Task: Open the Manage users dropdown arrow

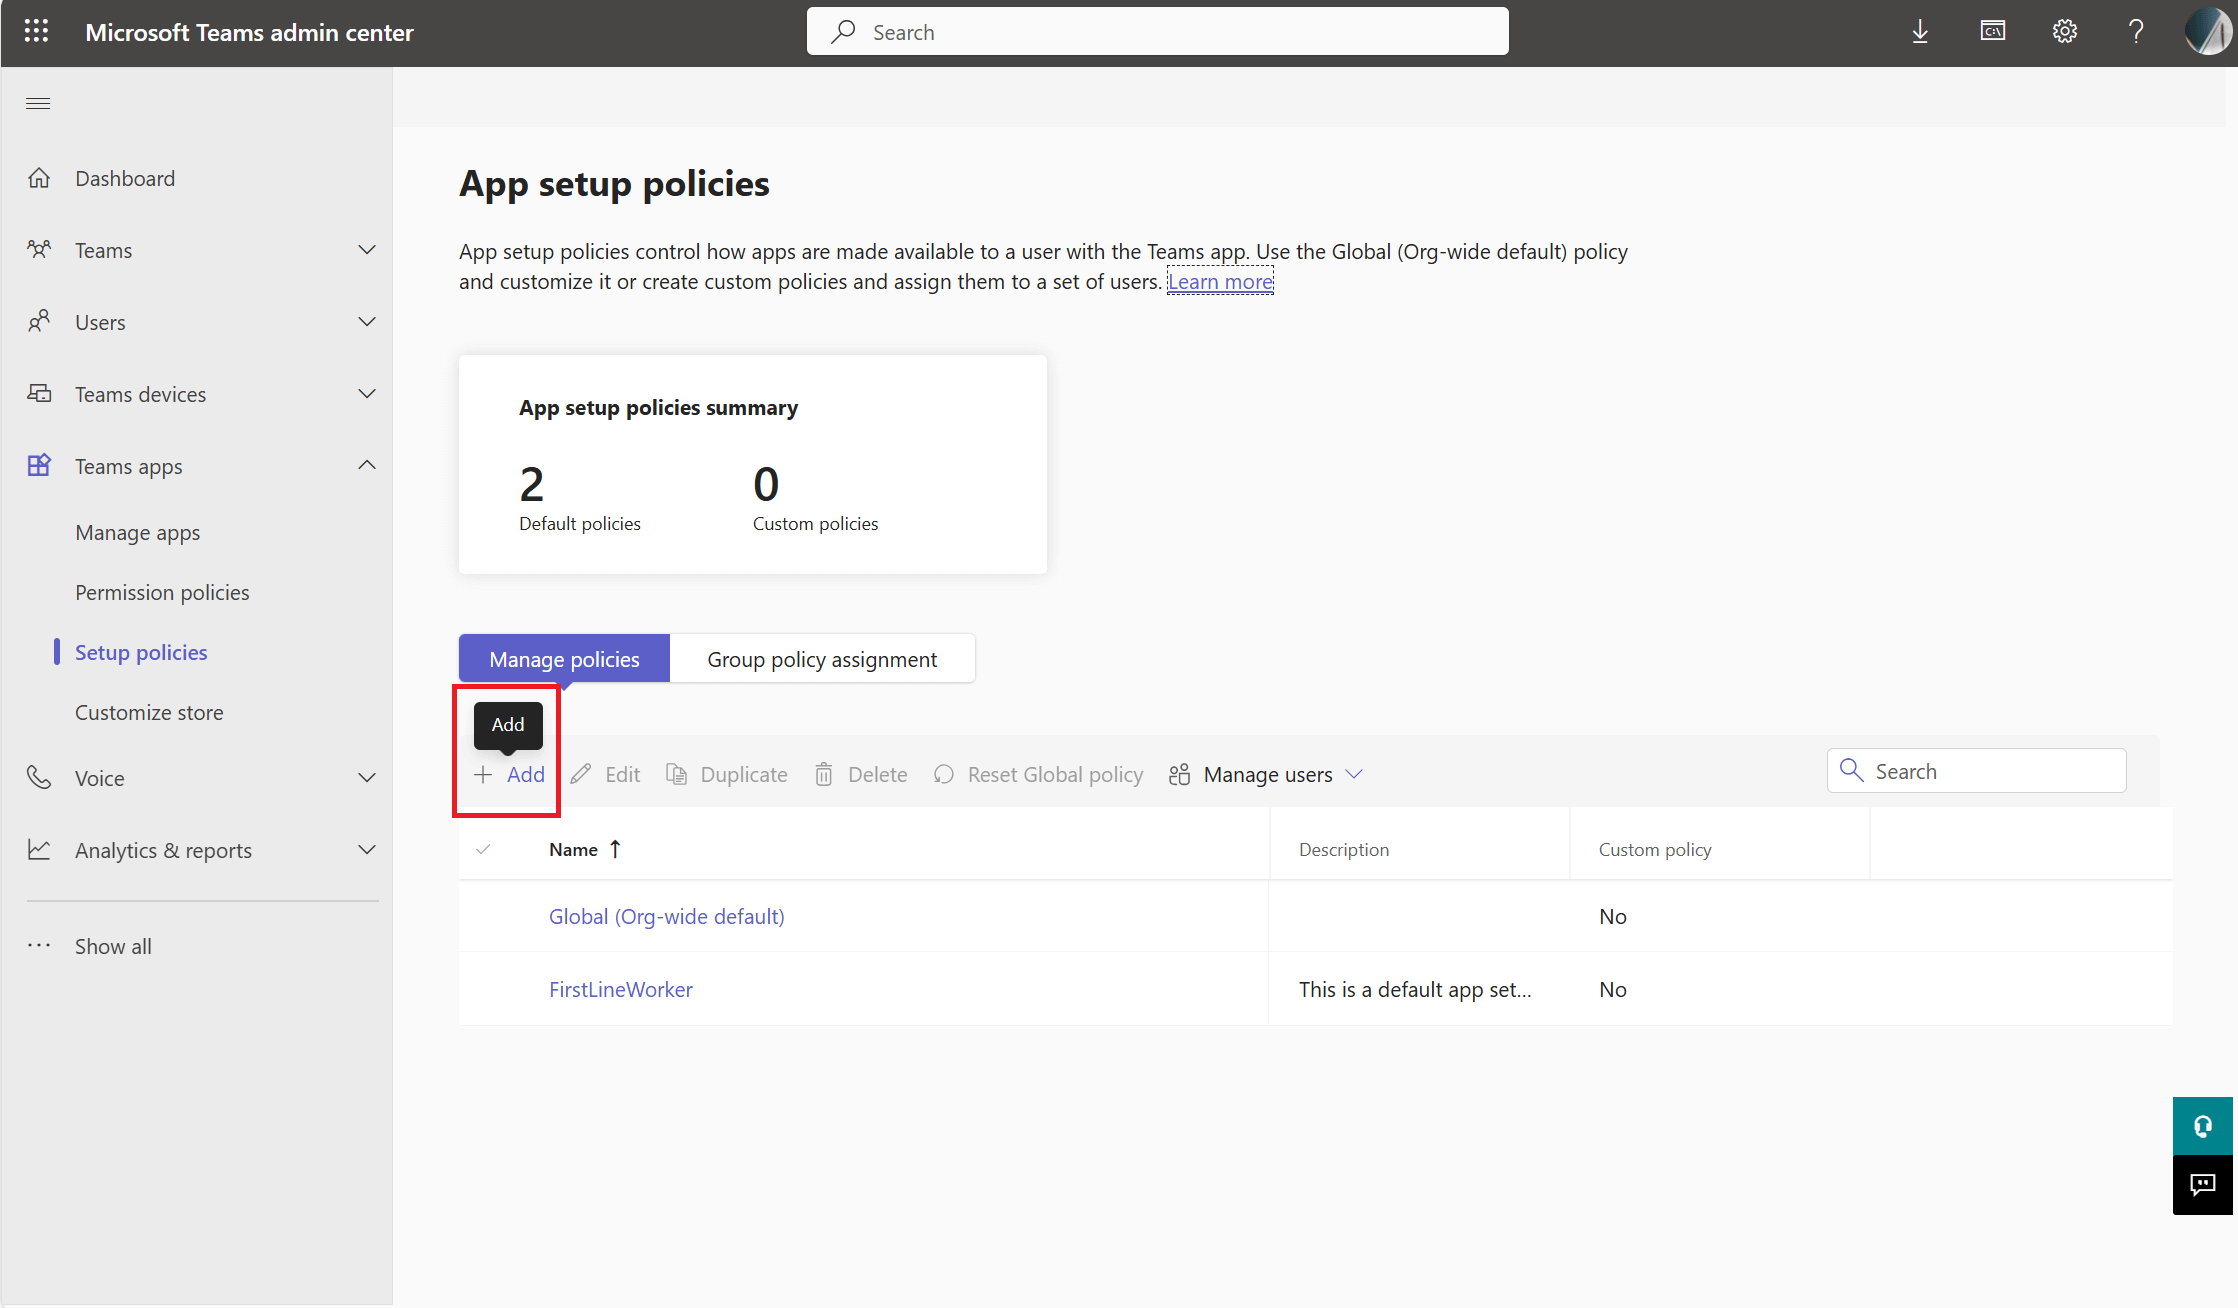Action: (x=1354, y=775)
